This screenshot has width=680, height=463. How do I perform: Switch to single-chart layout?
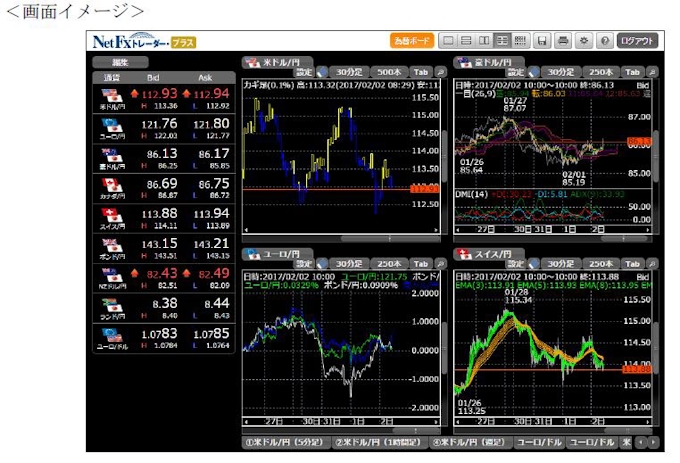(x=449, y=41)
